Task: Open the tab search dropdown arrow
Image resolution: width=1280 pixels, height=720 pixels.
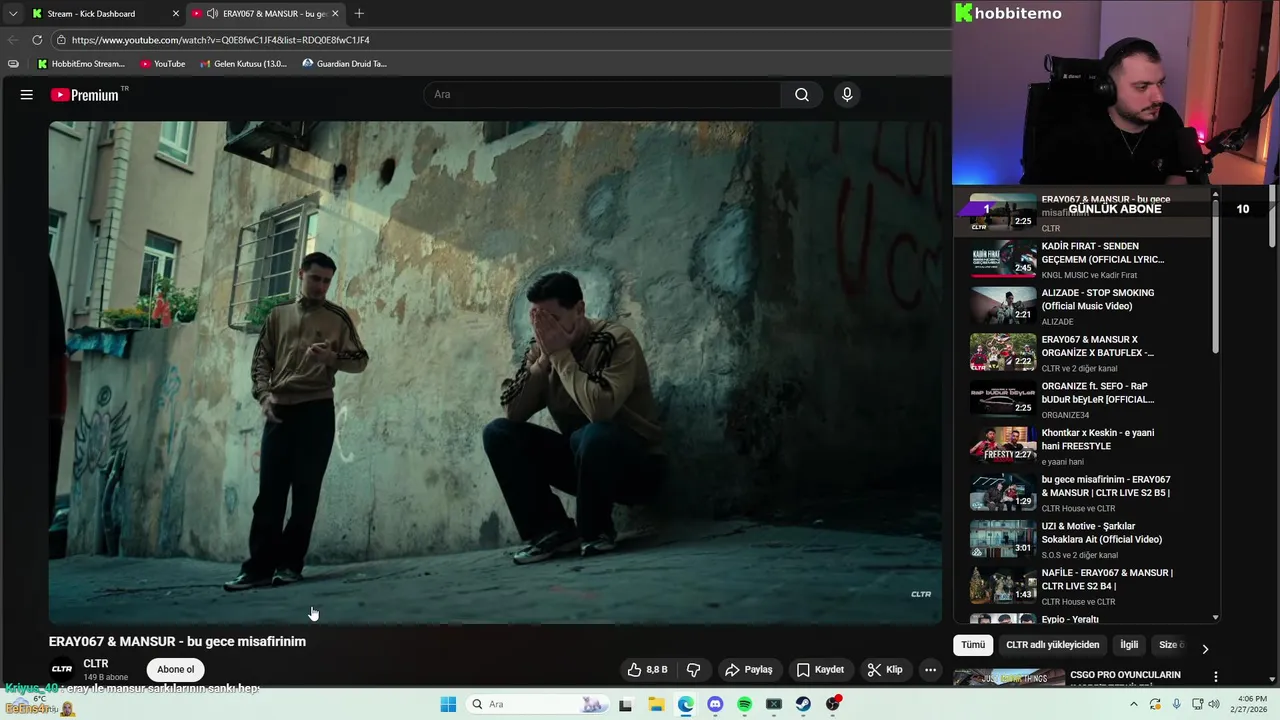Action: 12,14
